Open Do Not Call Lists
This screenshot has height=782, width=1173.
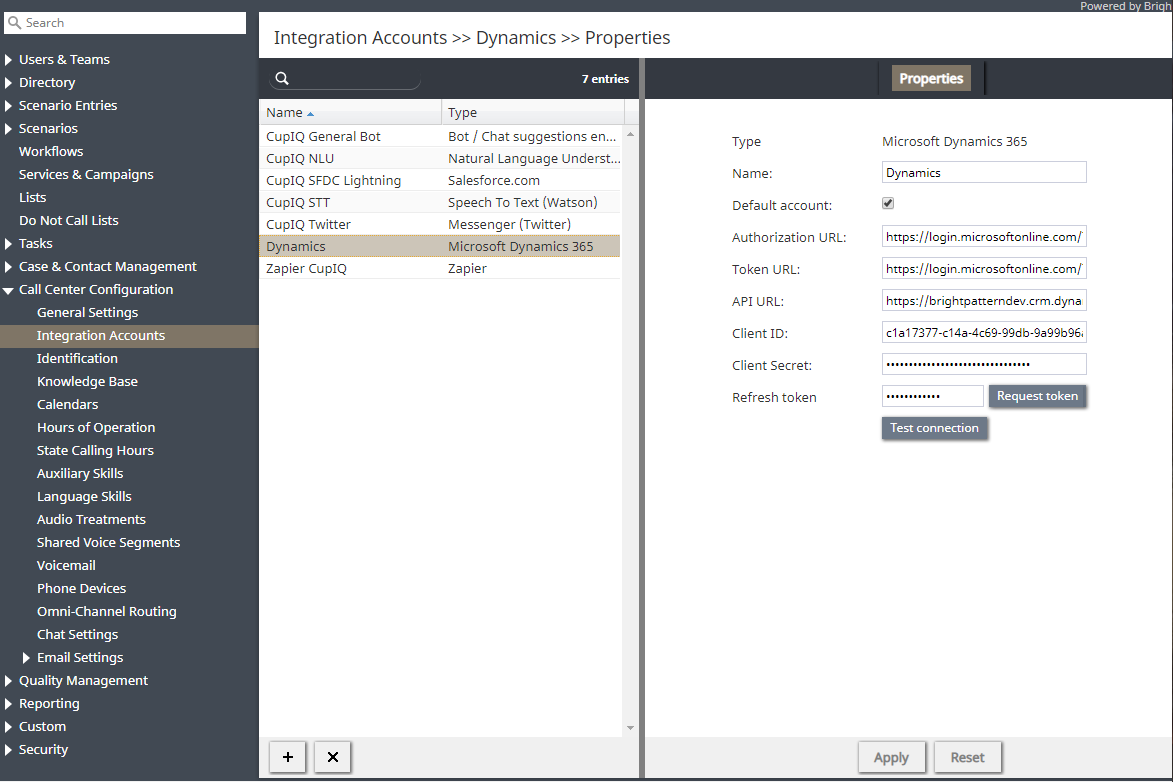pos(69,221)
